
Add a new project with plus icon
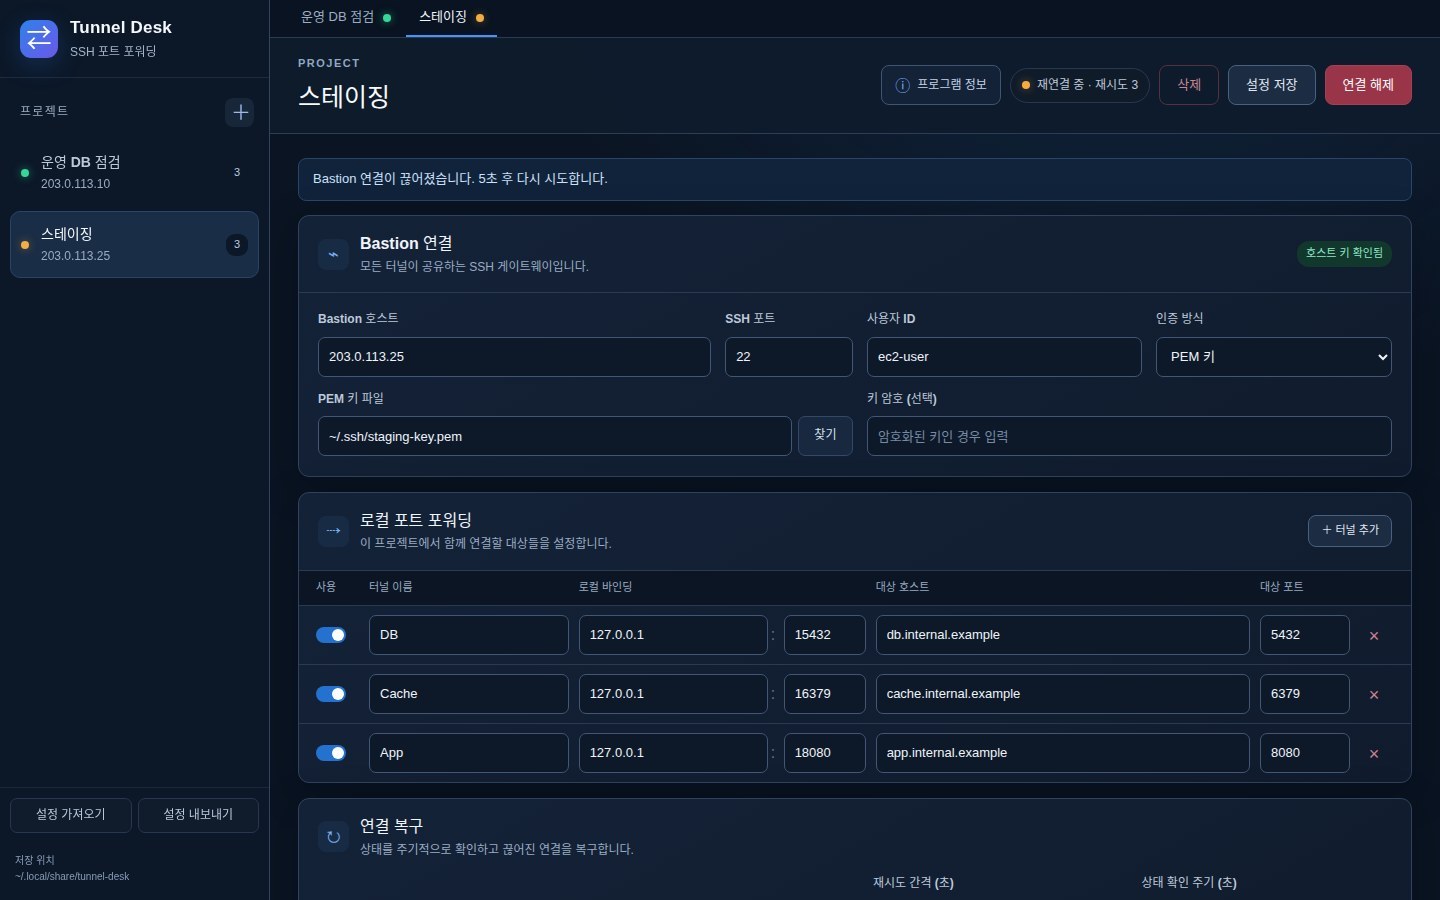point(240,112)
